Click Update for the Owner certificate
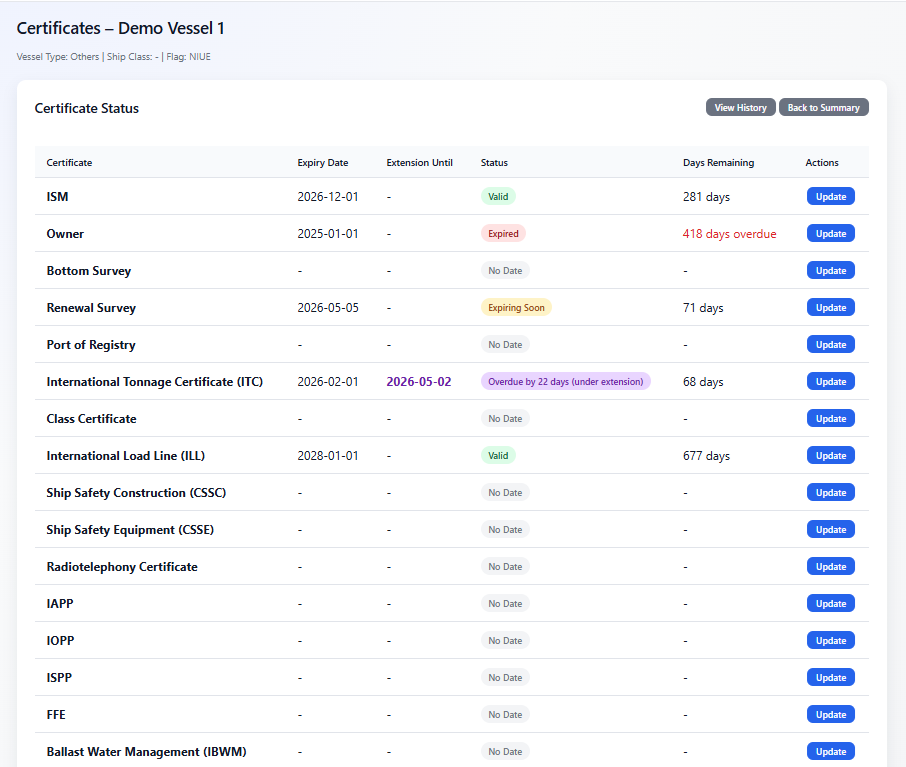This screenshot has height=767, width=906. tap(830, 233)
